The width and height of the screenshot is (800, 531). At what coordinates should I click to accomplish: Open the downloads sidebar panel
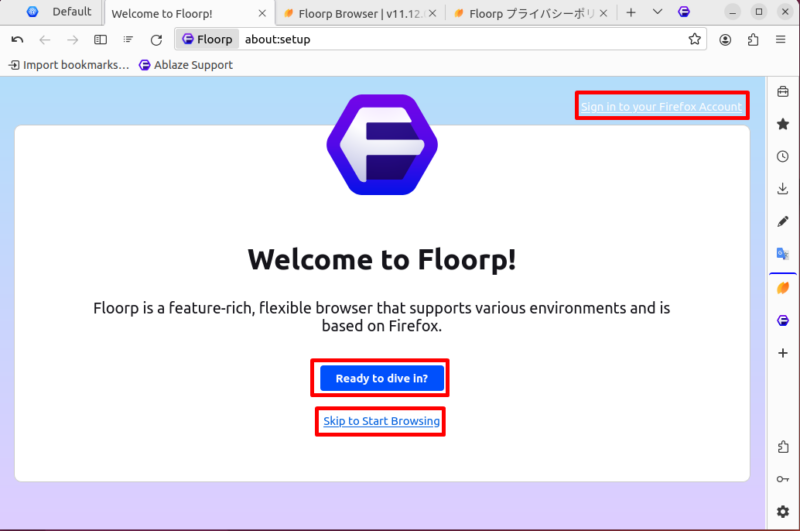point(783,189)
